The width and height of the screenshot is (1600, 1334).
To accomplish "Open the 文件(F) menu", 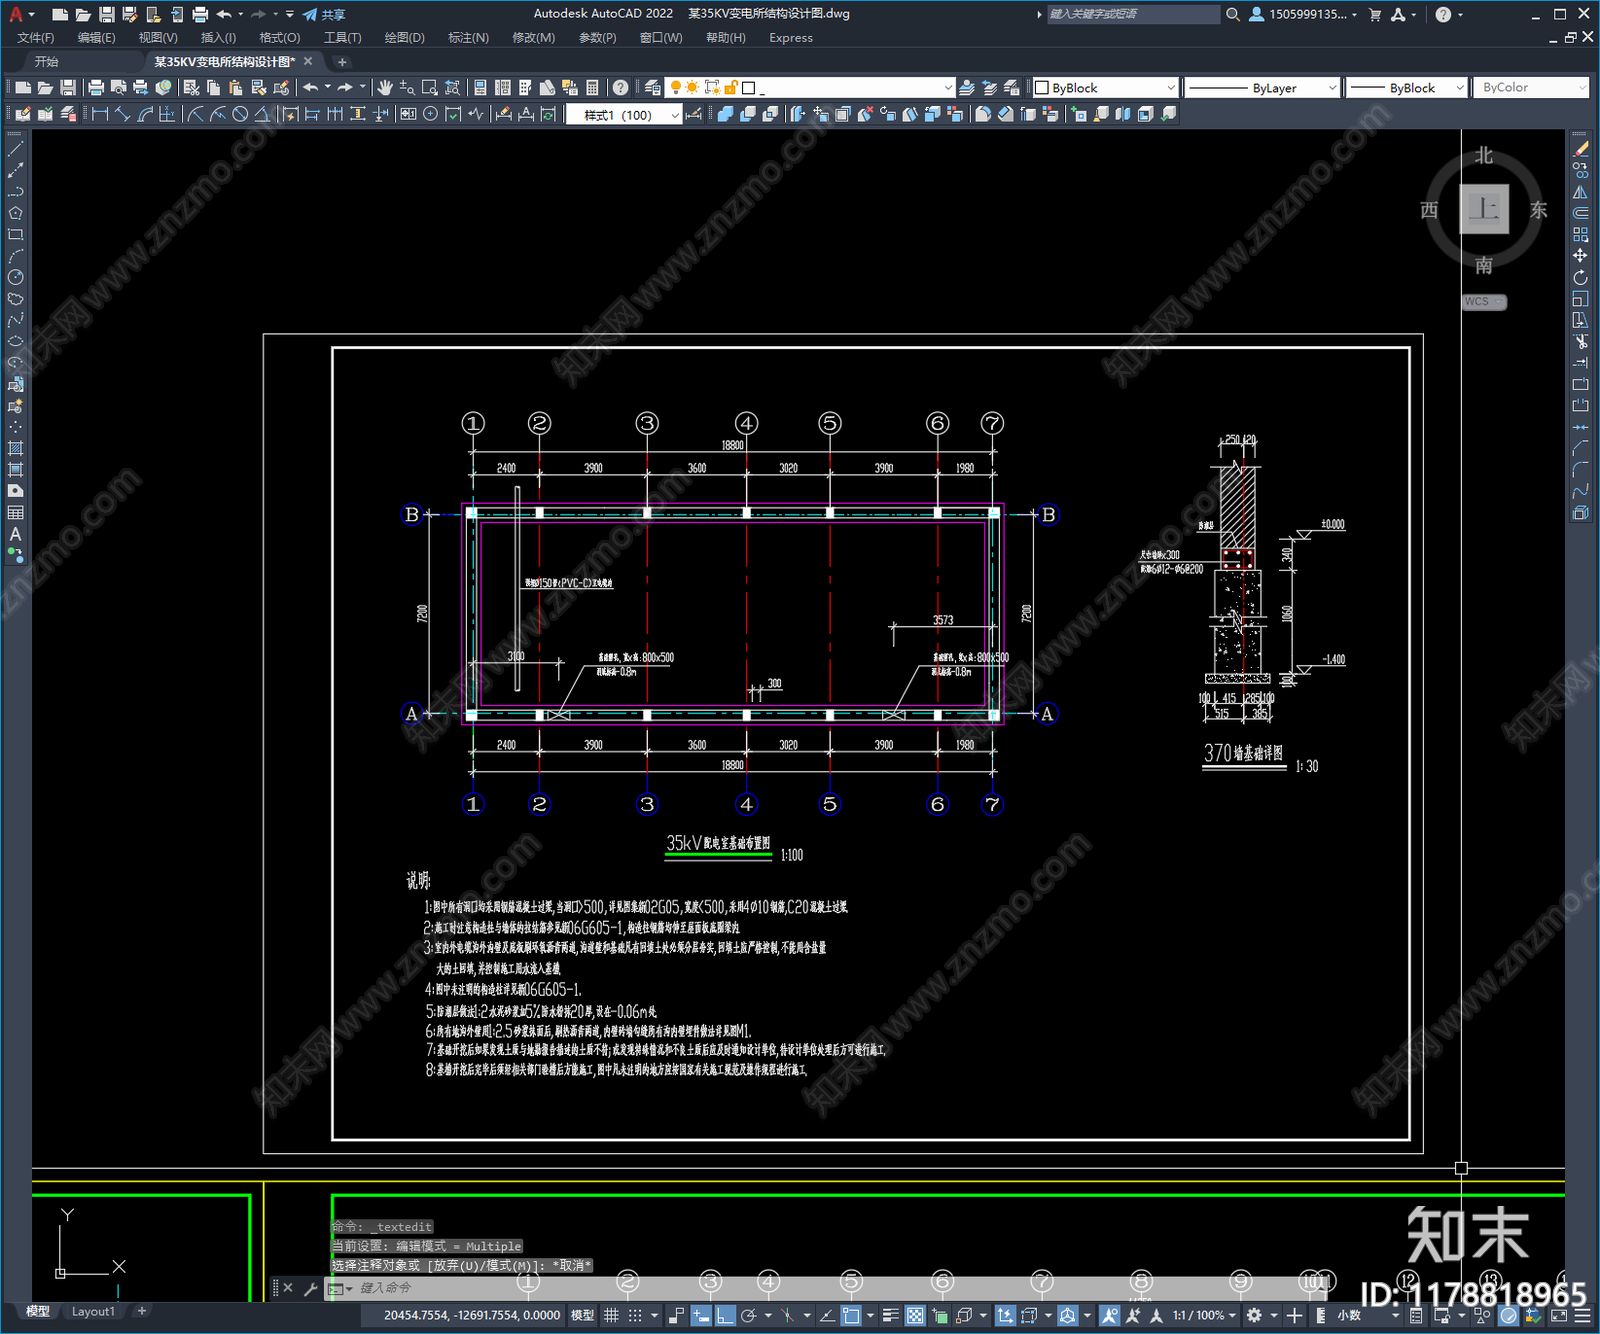I will pos(36,38).
